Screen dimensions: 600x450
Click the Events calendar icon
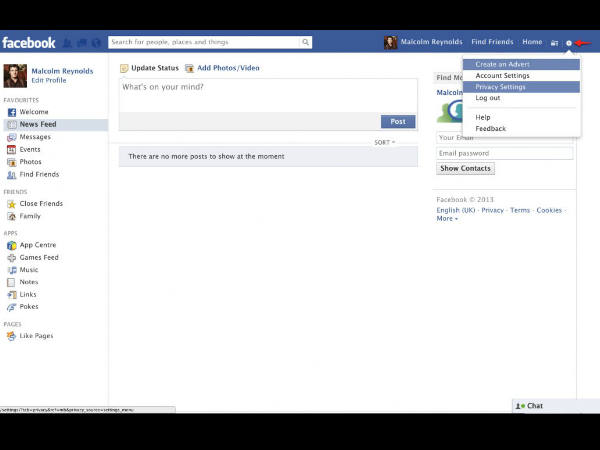pos(12,149)
